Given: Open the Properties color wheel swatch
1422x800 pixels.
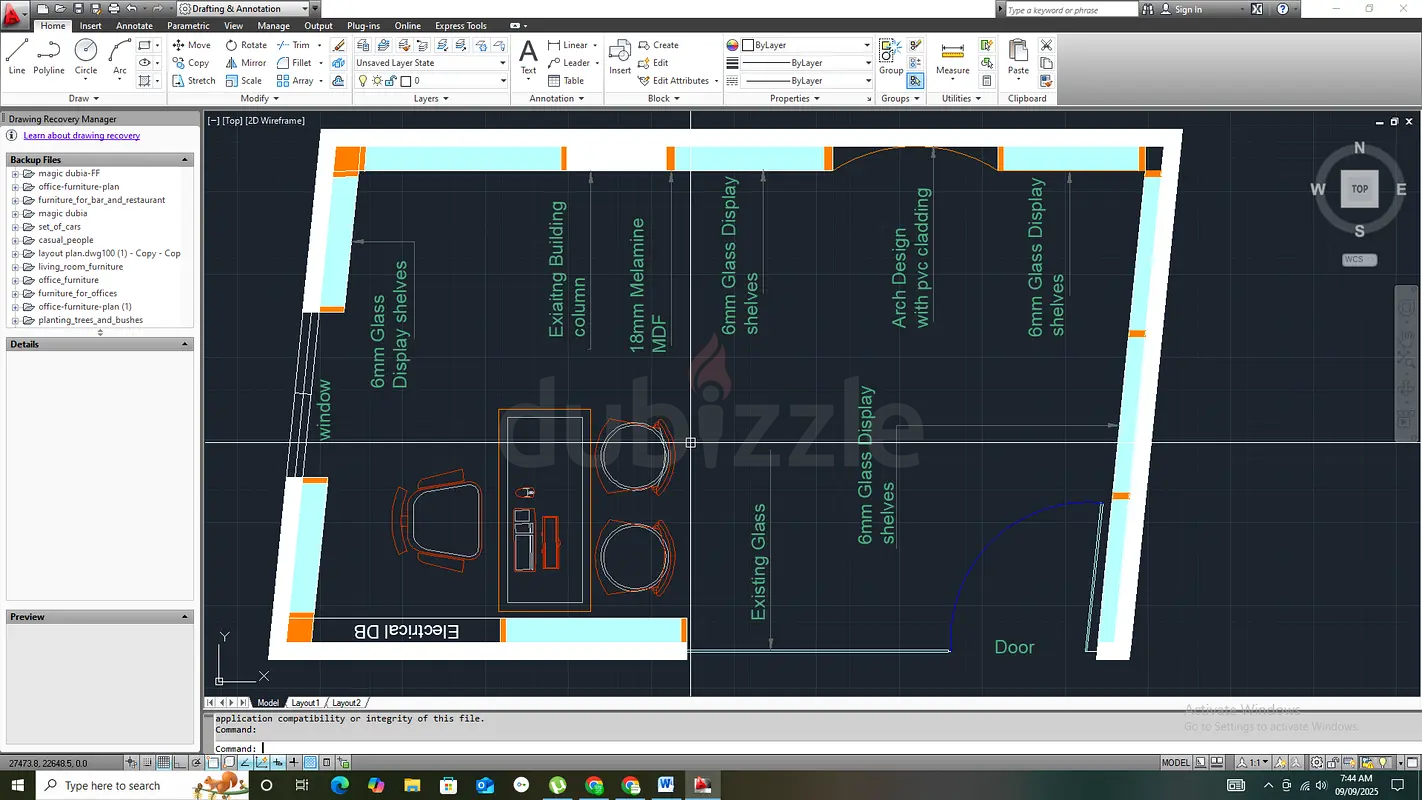Looking at the screenshot, I should (x=732, y=44).
